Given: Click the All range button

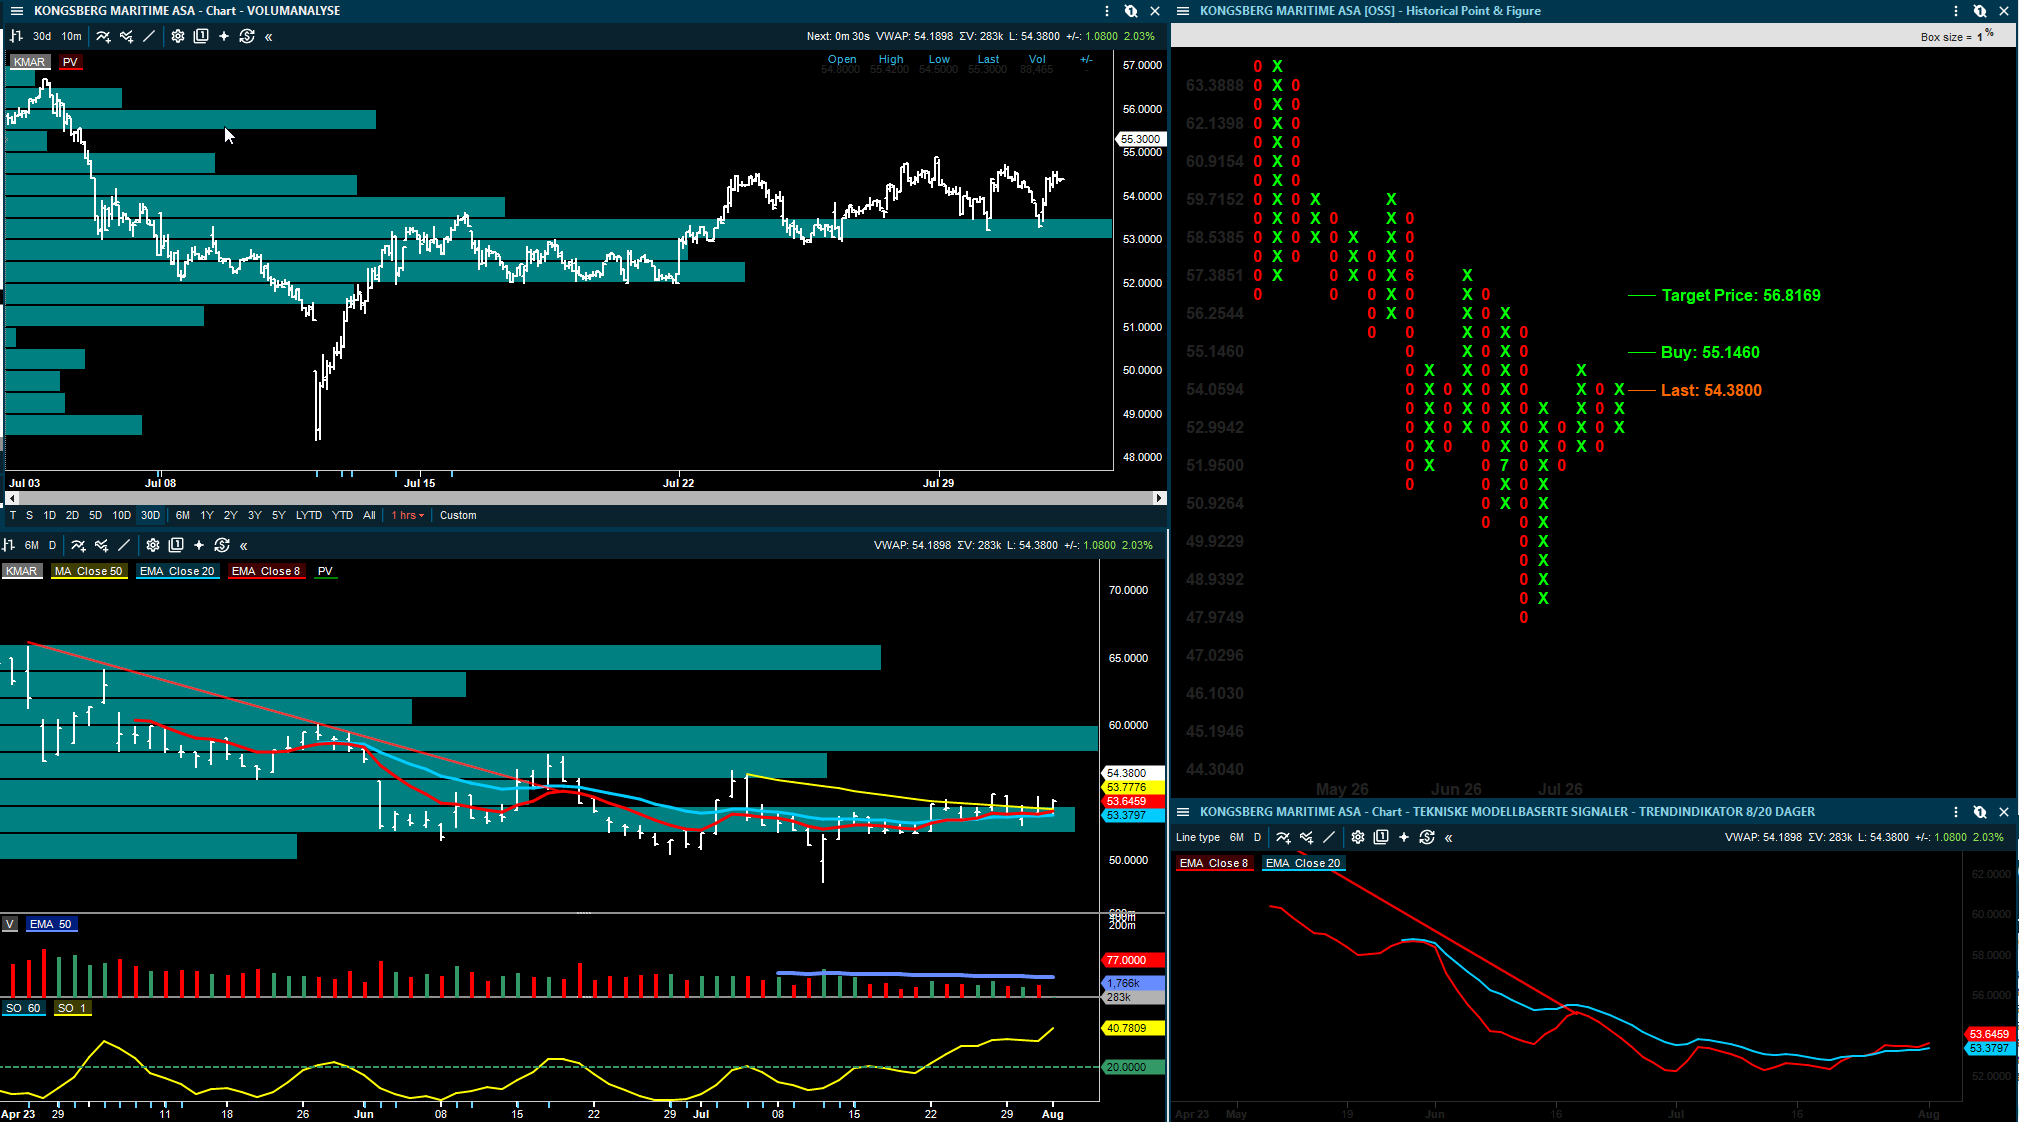Looking at the screenshot, I should pyautogui.click(x=369, y=516).
